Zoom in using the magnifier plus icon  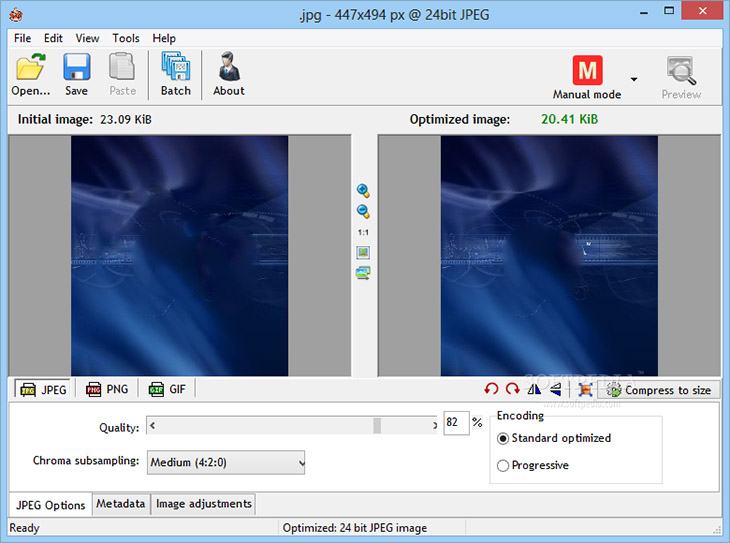click(x=363, y=190)
